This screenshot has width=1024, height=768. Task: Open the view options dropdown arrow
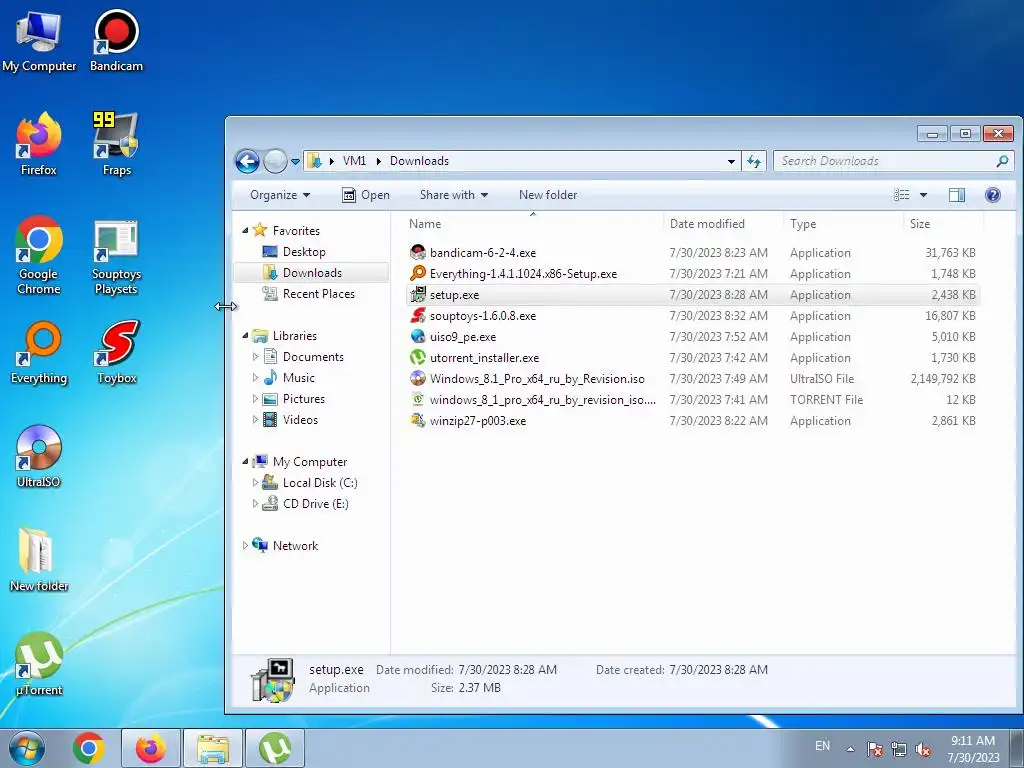coord(923,195)
